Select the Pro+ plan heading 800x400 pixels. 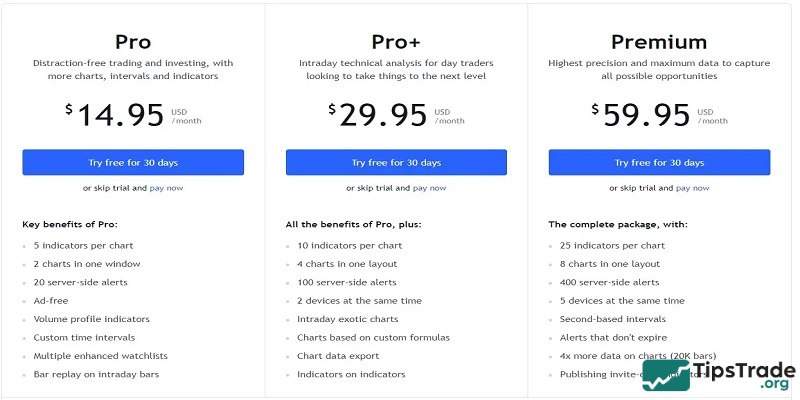(x=396, y=42)
